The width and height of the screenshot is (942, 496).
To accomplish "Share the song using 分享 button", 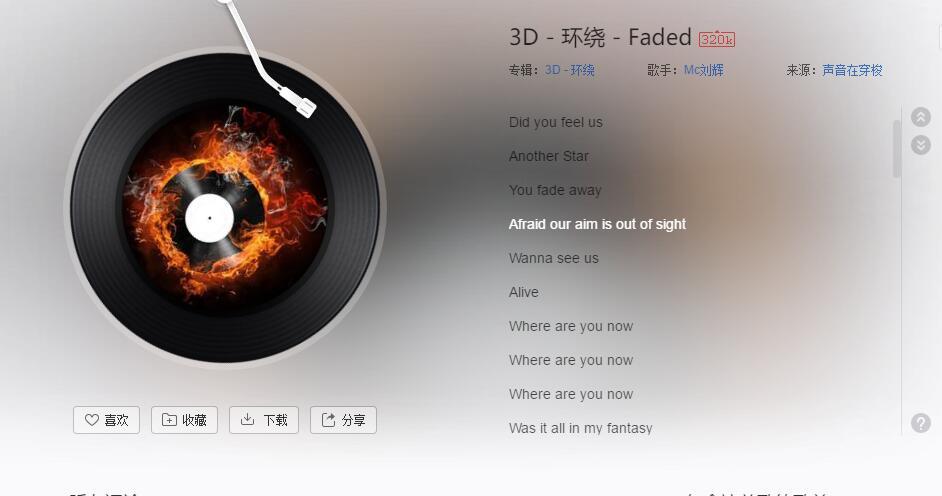I will point(343,420).
